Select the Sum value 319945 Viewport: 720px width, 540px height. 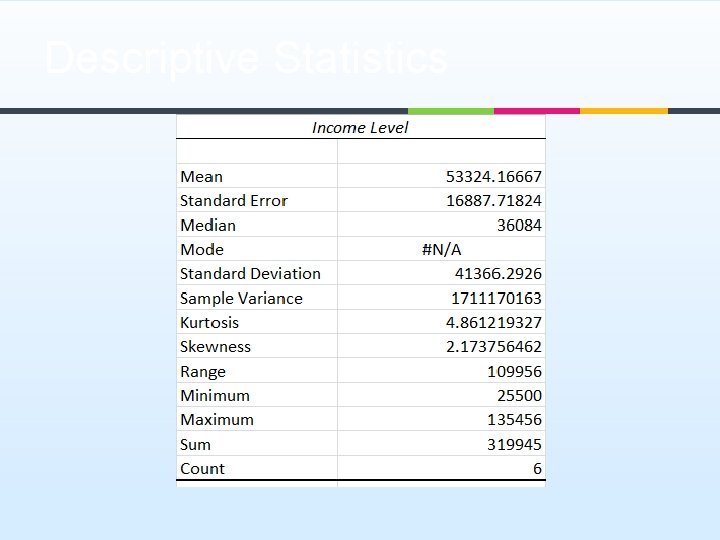click(x=514, y=444)
